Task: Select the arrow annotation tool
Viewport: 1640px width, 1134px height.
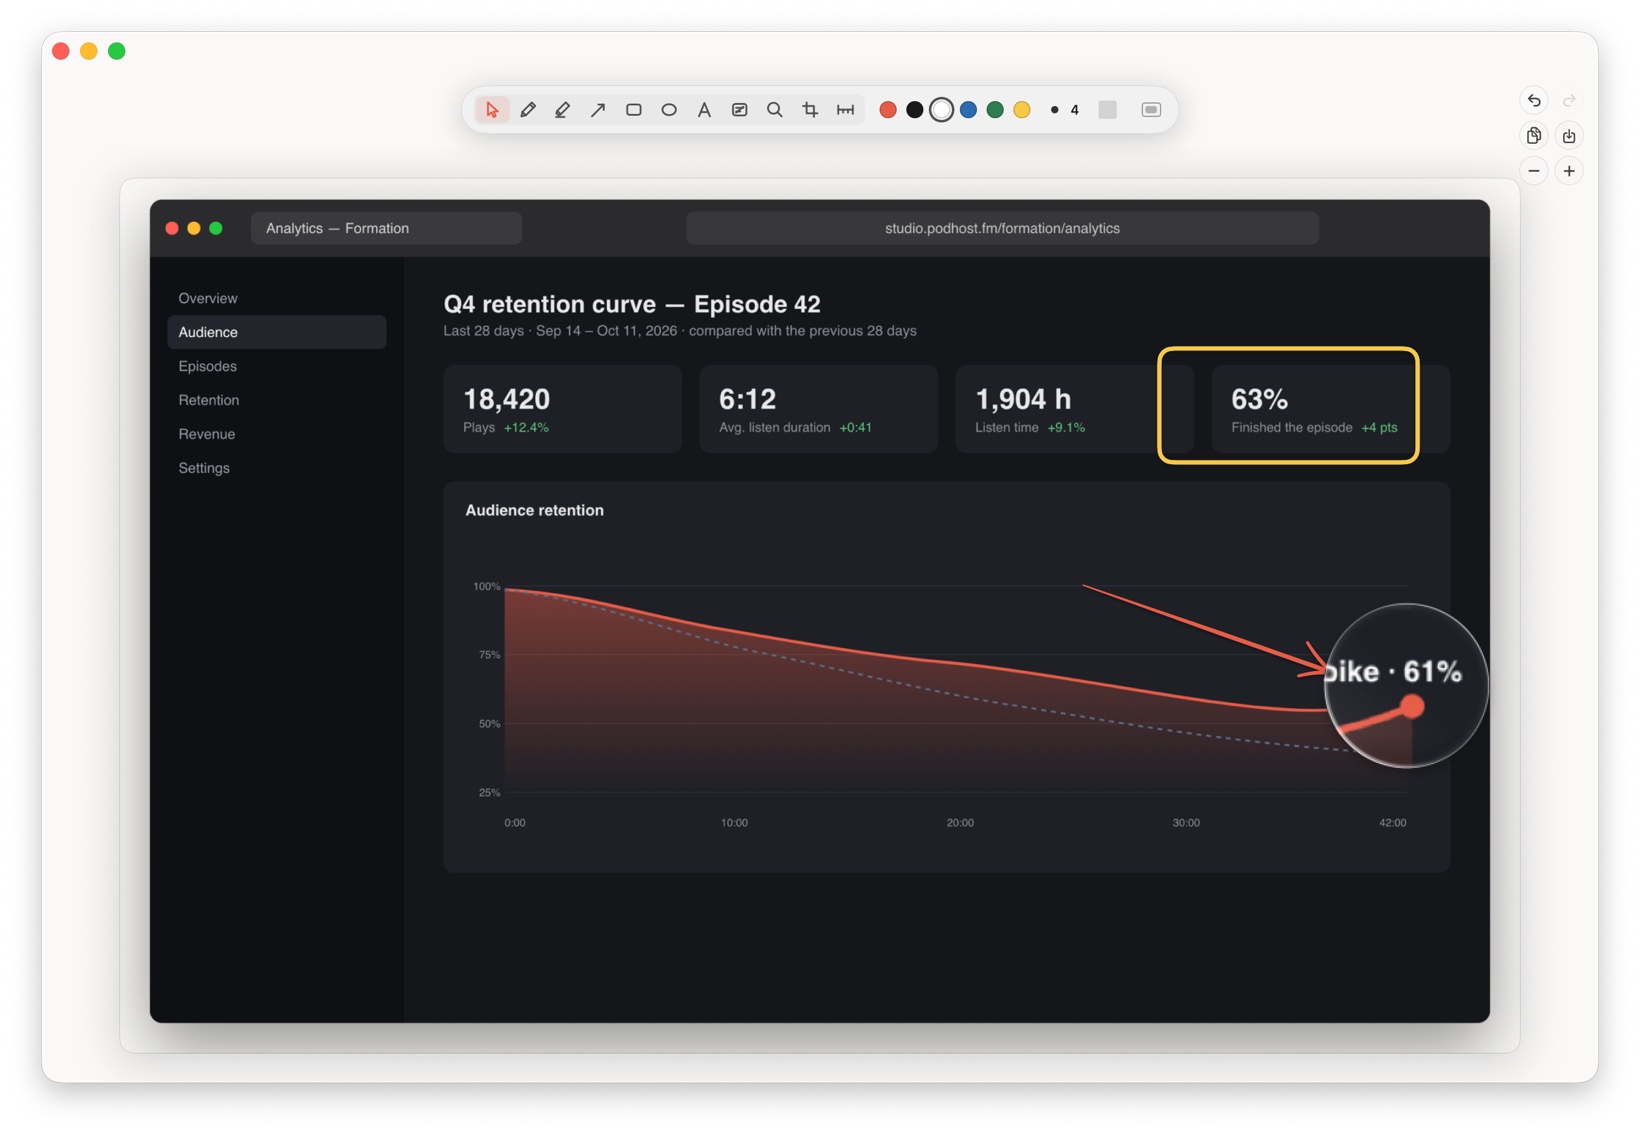Action: point(598,110)
